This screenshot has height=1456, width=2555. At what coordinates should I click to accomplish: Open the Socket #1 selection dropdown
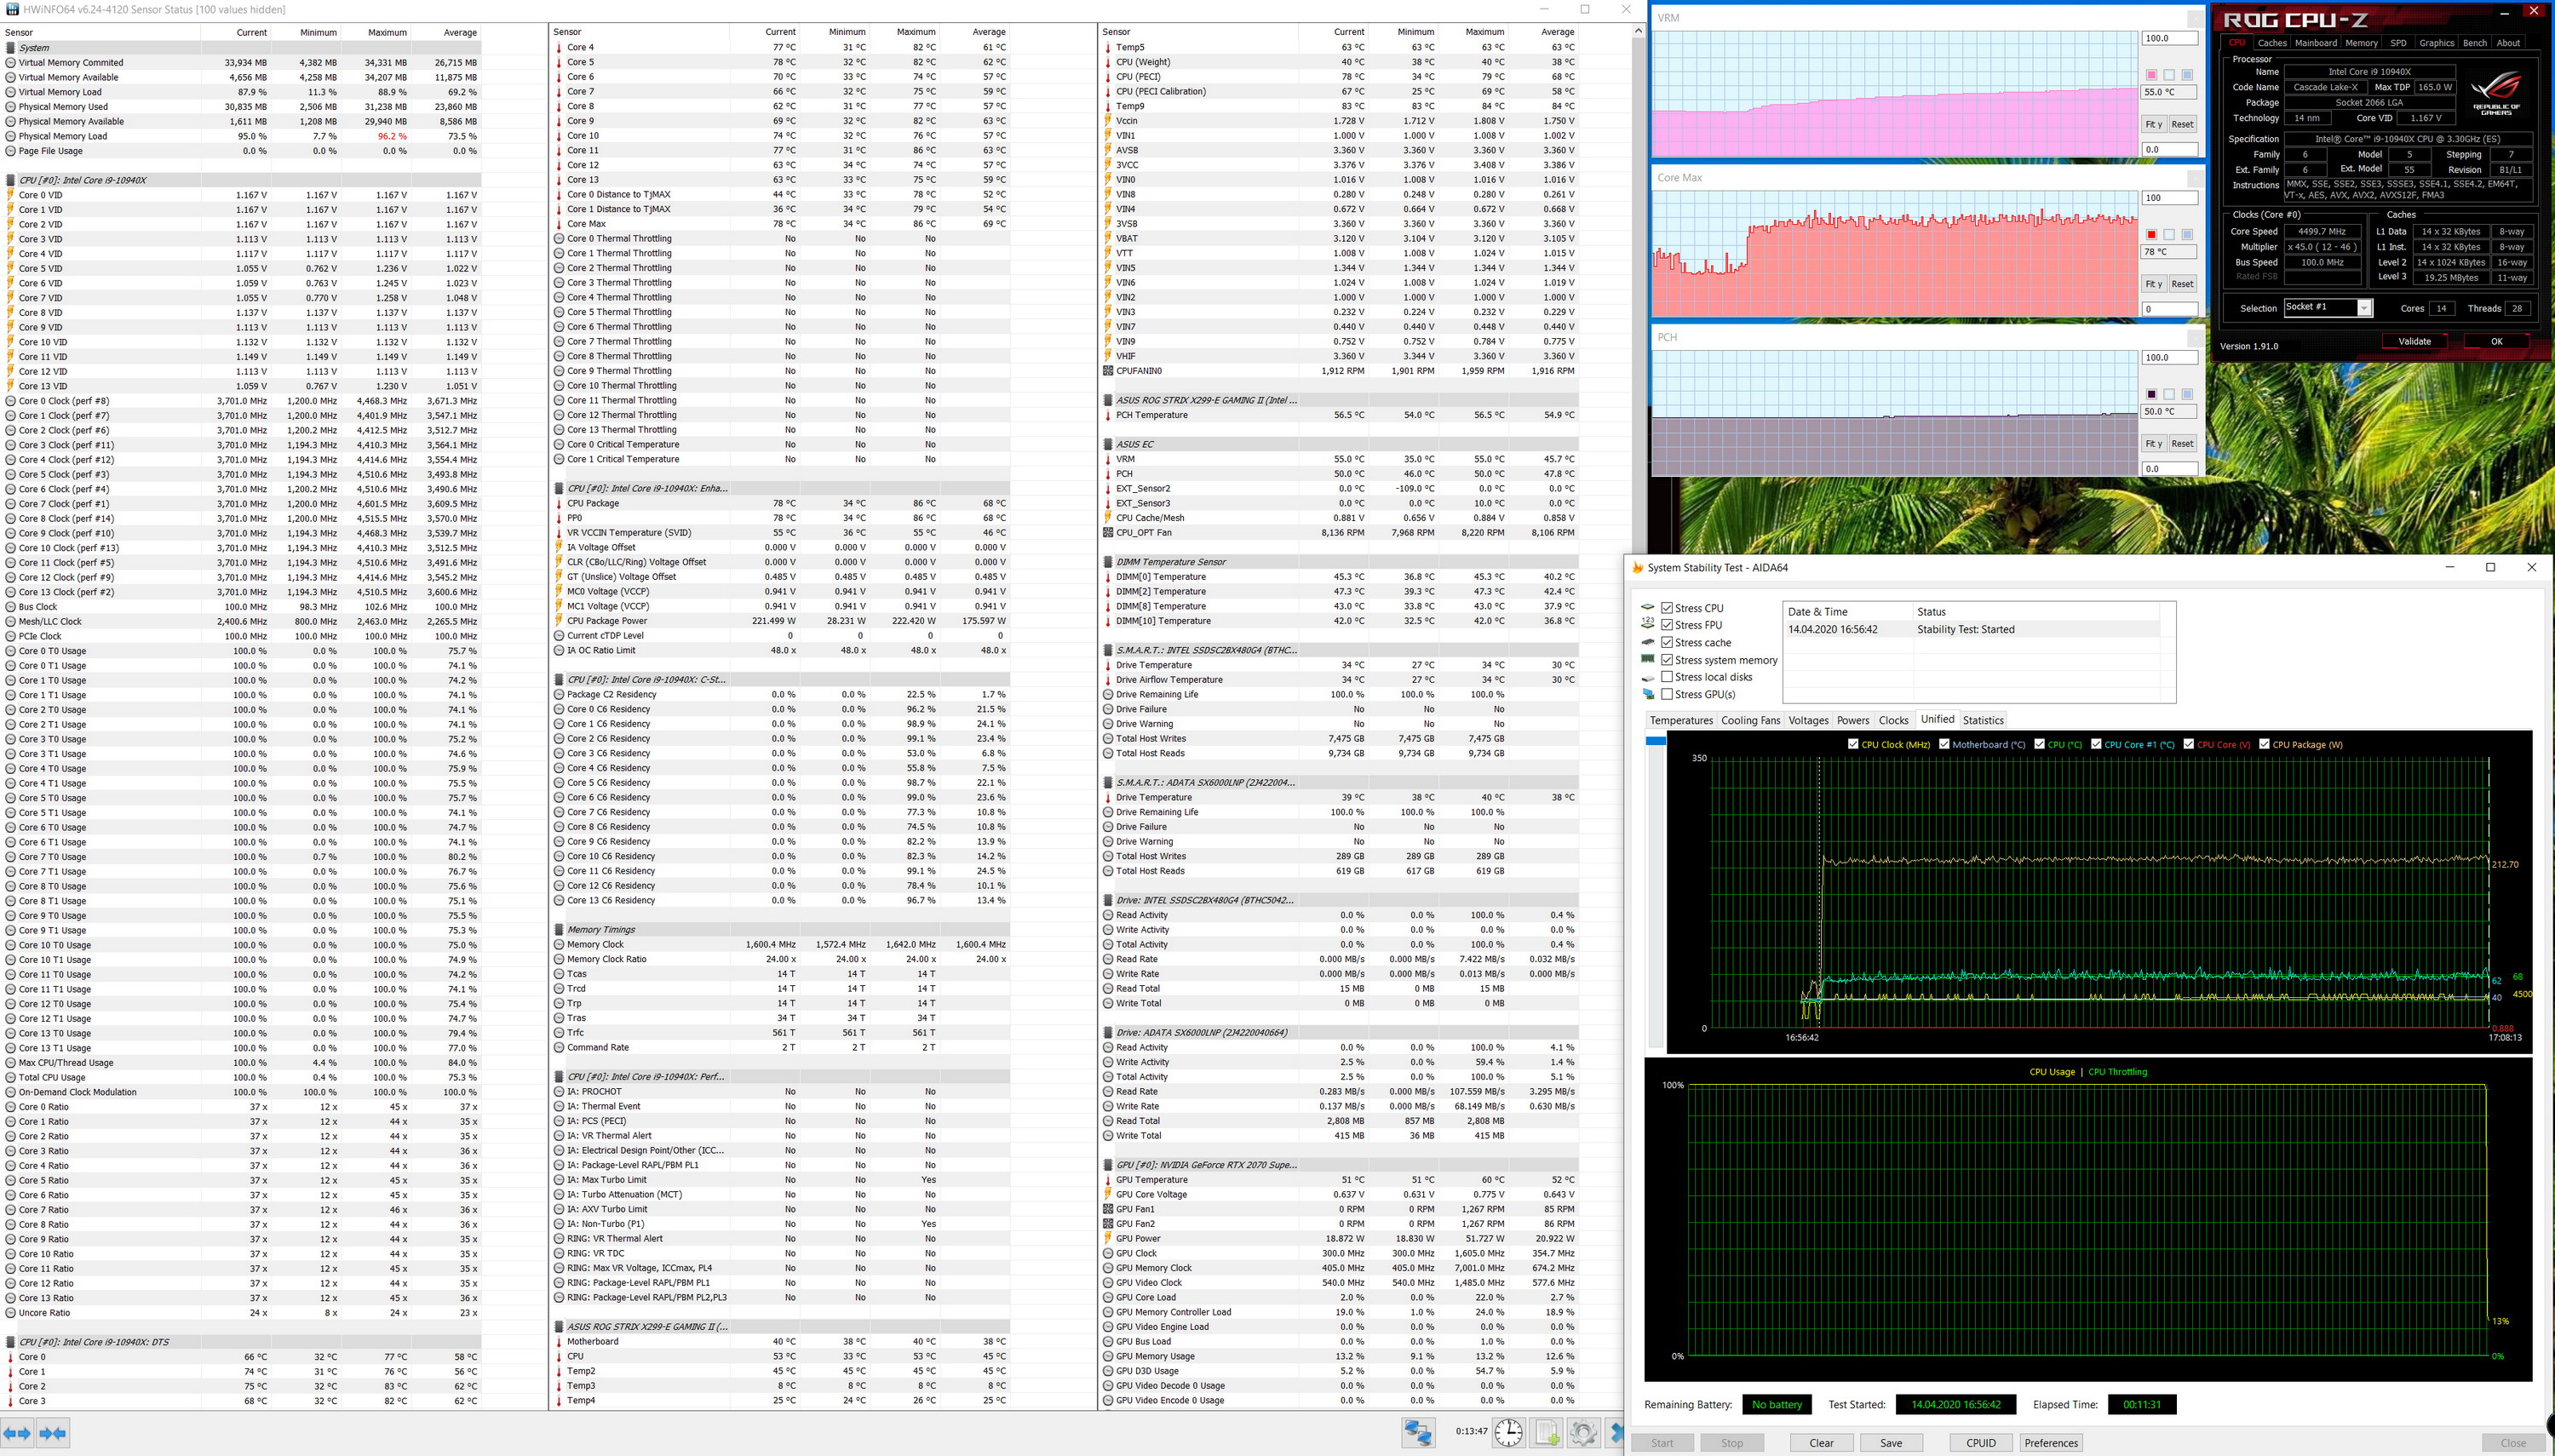(x=2364, y=308)
